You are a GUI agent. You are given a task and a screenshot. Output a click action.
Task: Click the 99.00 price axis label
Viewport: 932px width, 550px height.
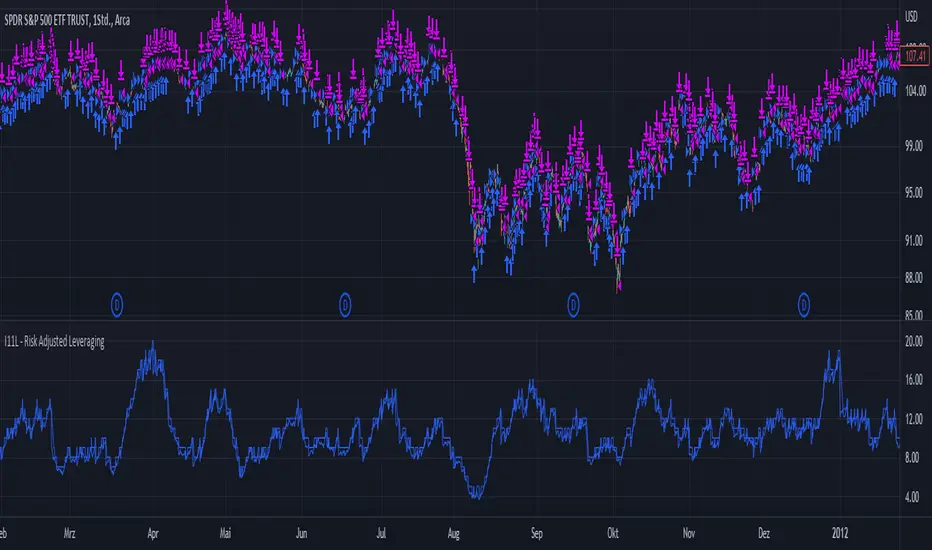coord(914,146)
